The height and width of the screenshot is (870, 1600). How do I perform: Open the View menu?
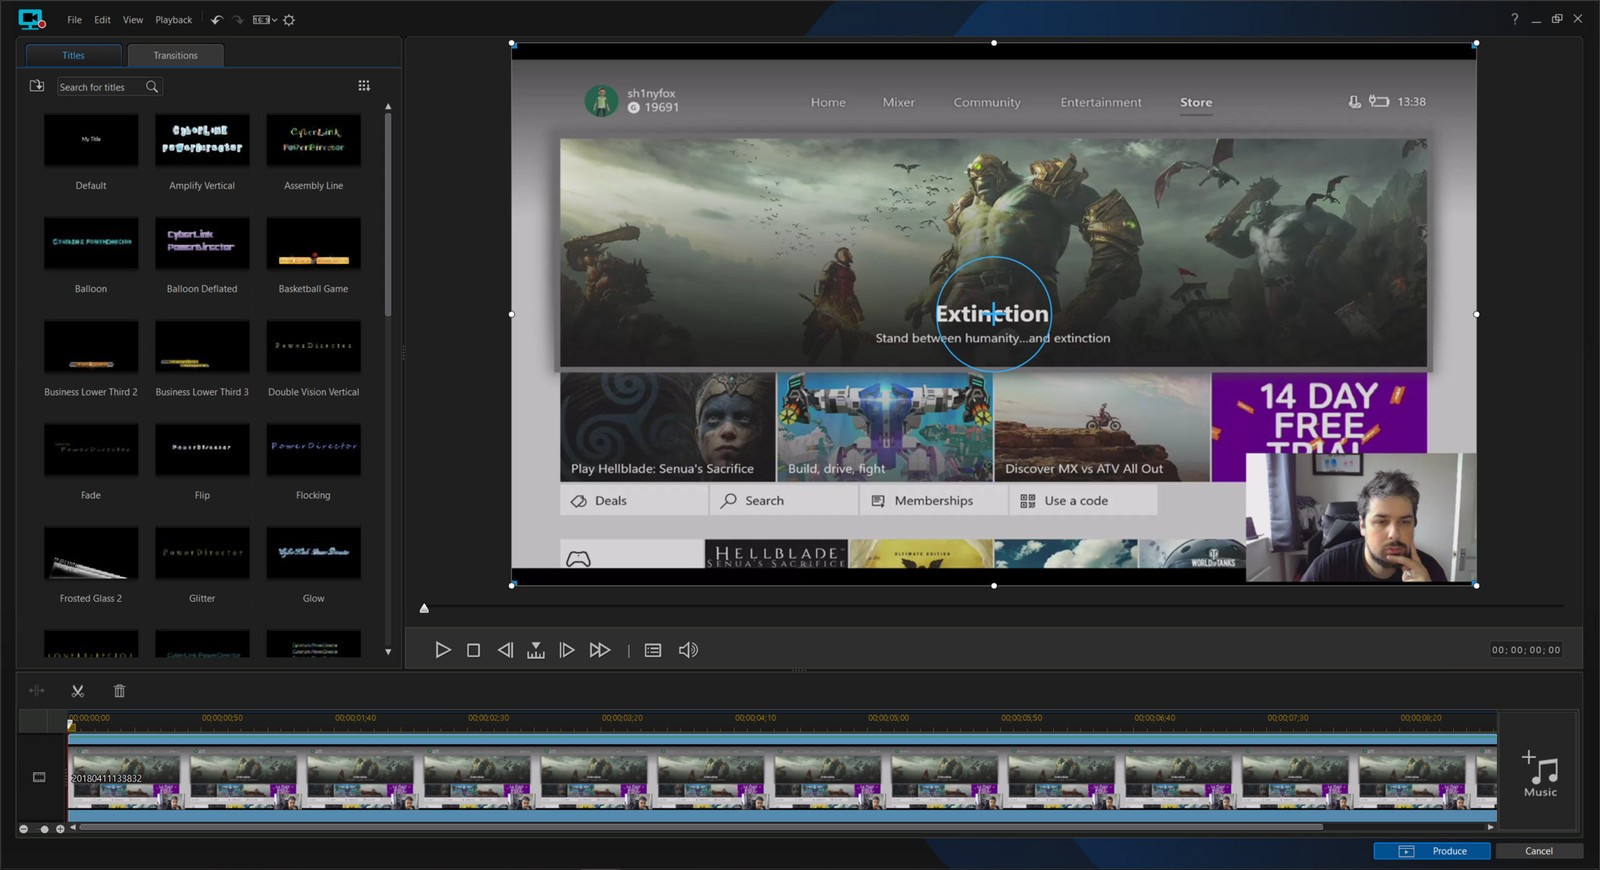tap(133, 20)
